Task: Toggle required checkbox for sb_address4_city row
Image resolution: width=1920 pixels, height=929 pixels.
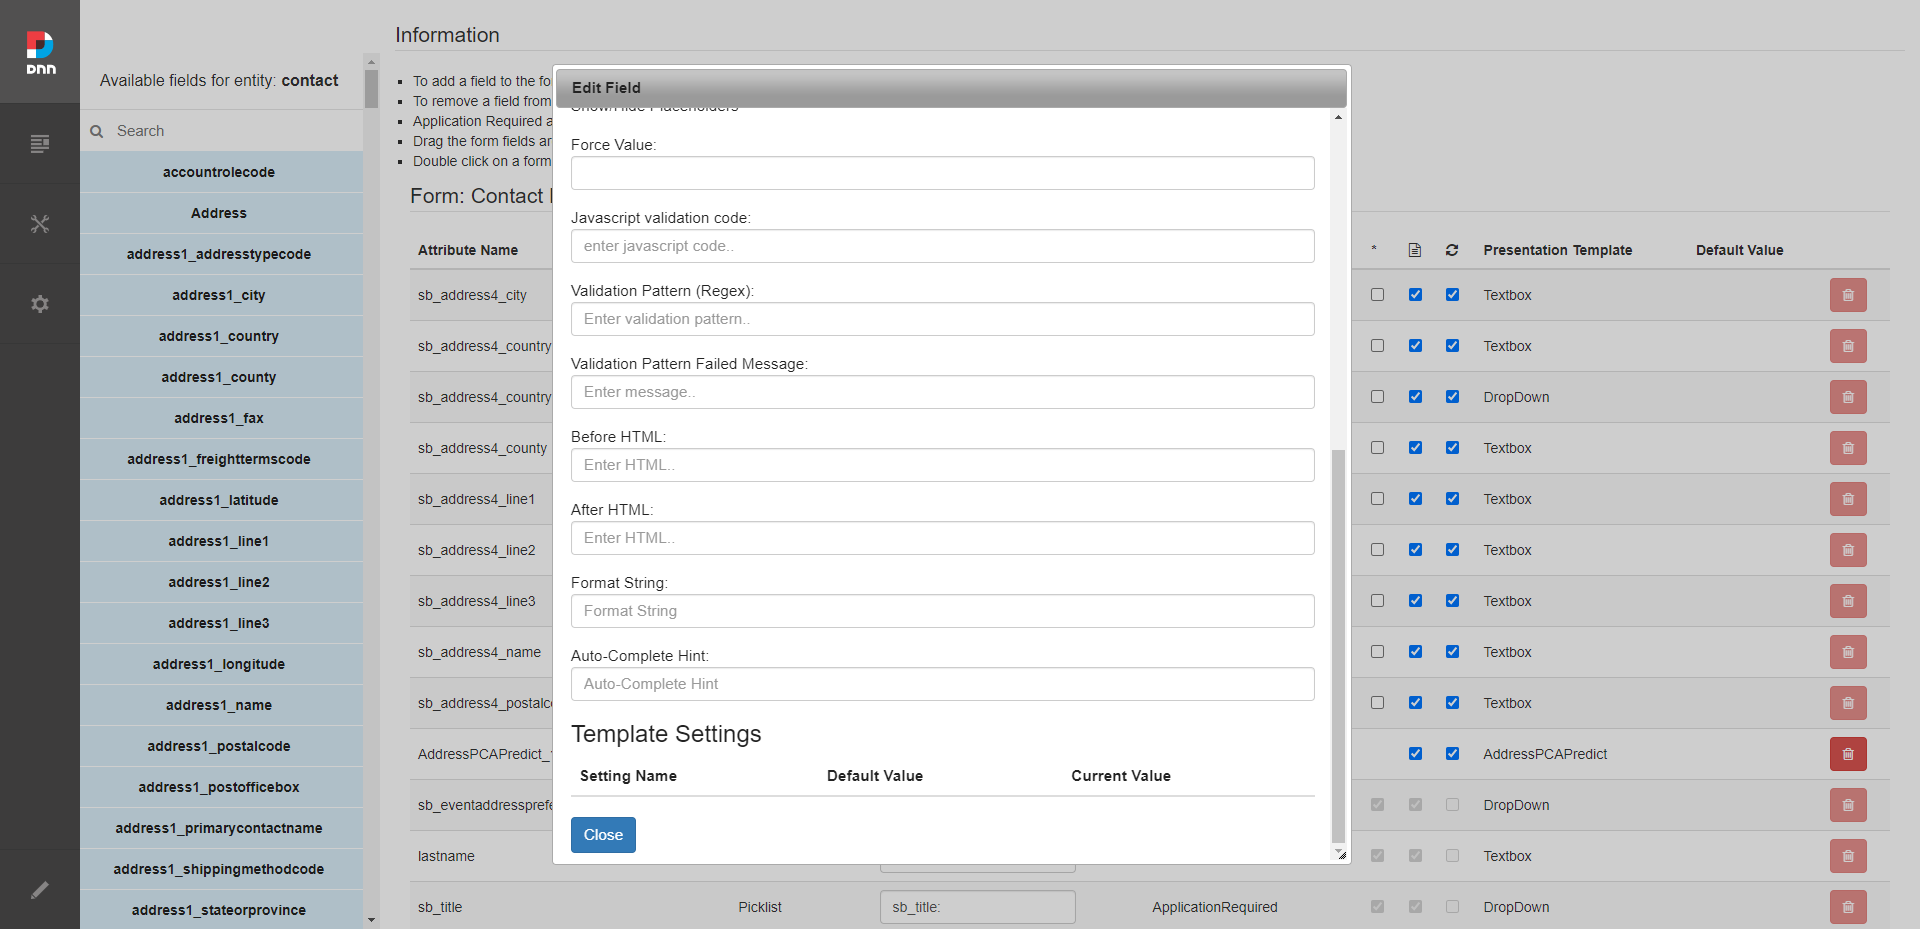Action: (x=1377, y=295)
